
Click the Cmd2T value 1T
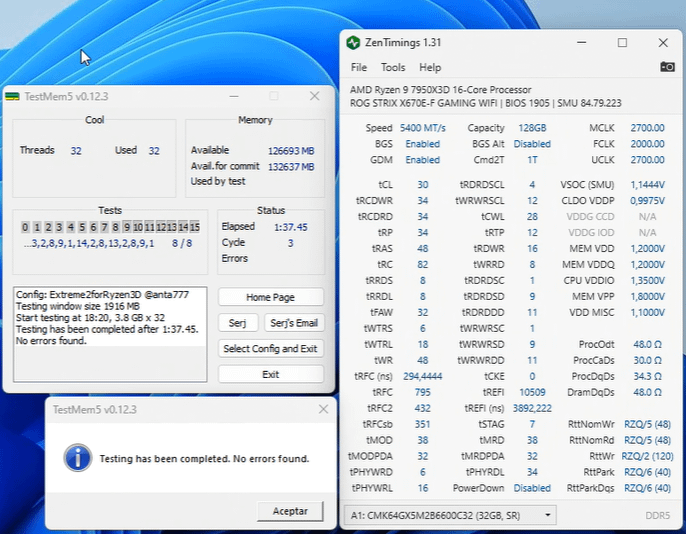tap(532, 160)
